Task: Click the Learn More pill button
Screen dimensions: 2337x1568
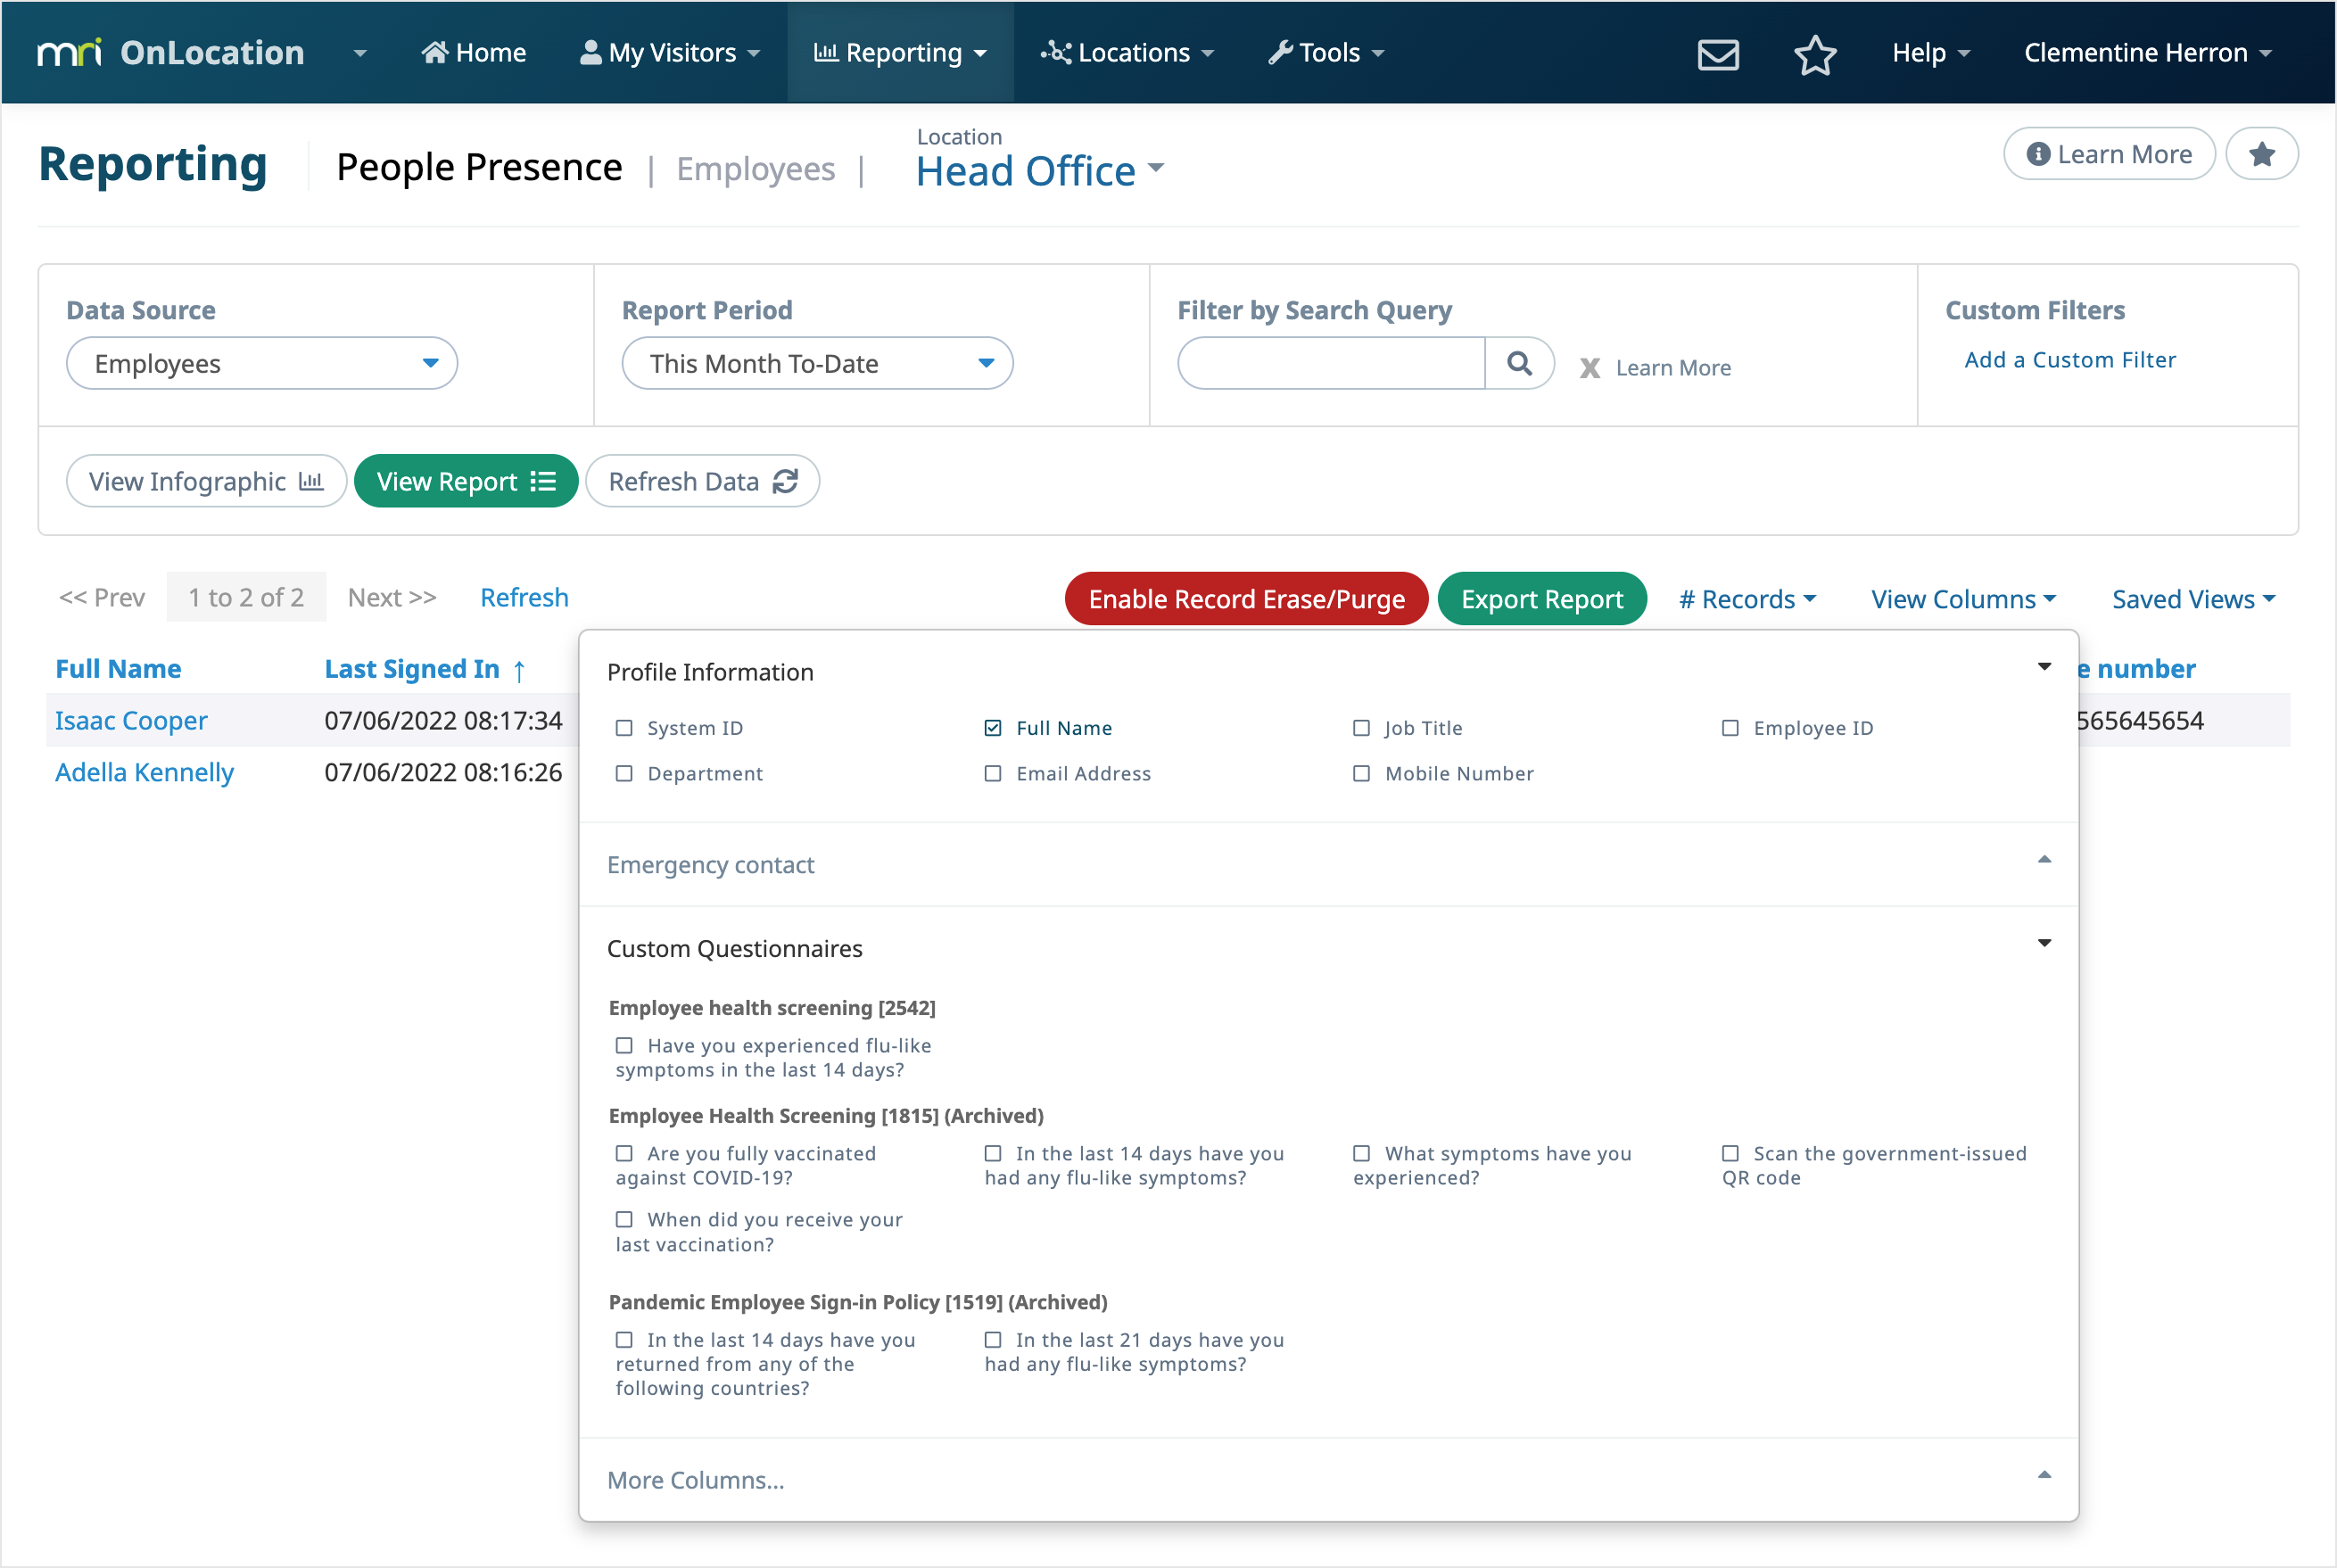Action: (x=2108, y=154)
